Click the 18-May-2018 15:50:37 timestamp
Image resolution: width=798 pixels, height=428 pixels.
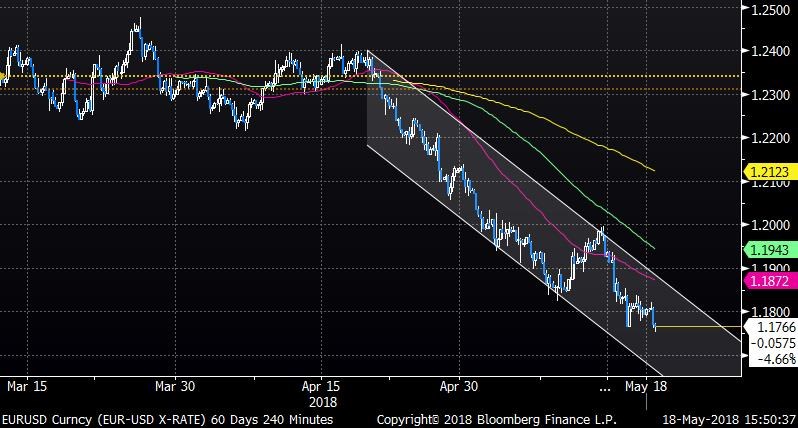coord(729,420)
